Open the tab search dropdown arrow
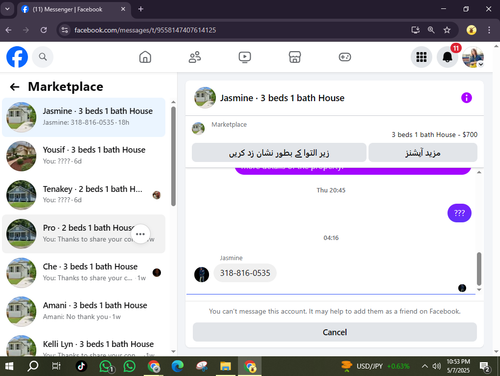 pos(7,9)
